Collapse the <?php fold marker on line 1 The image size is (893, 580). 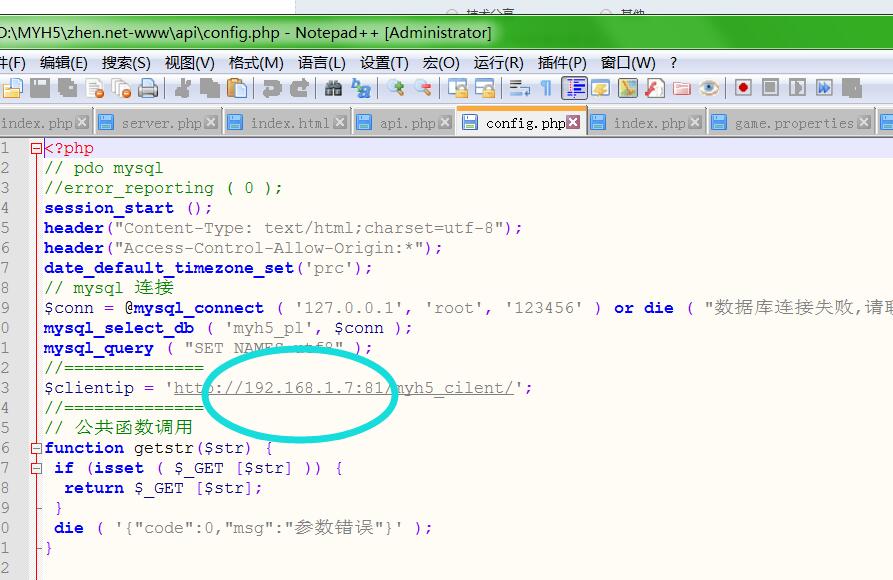click(x=36, y=148)
